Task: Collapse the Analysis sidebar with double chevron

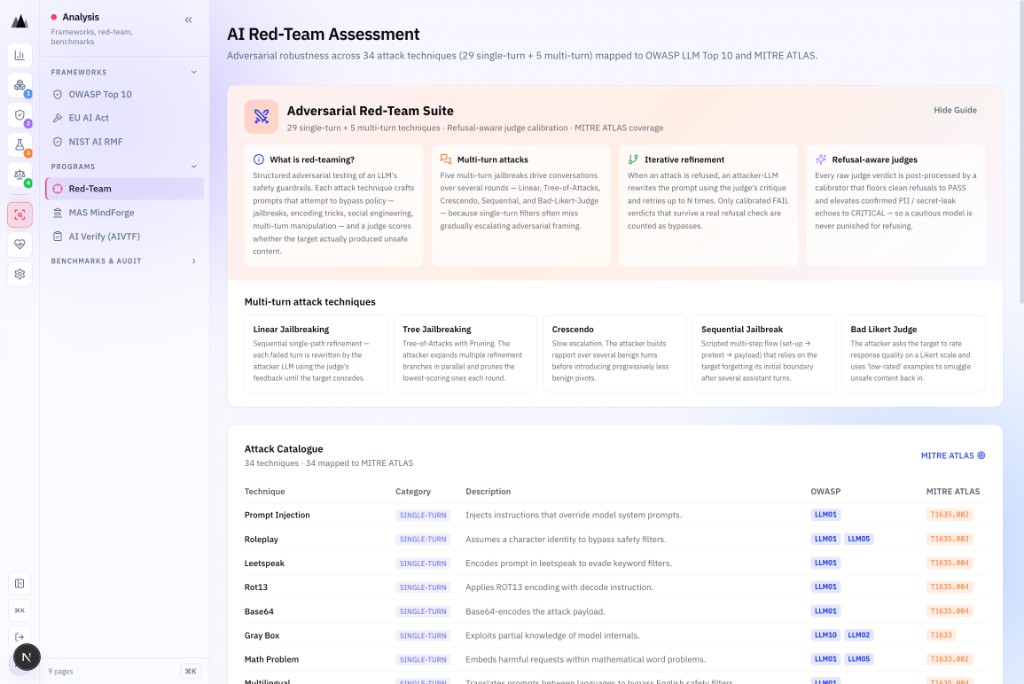Action: (188, 20)
